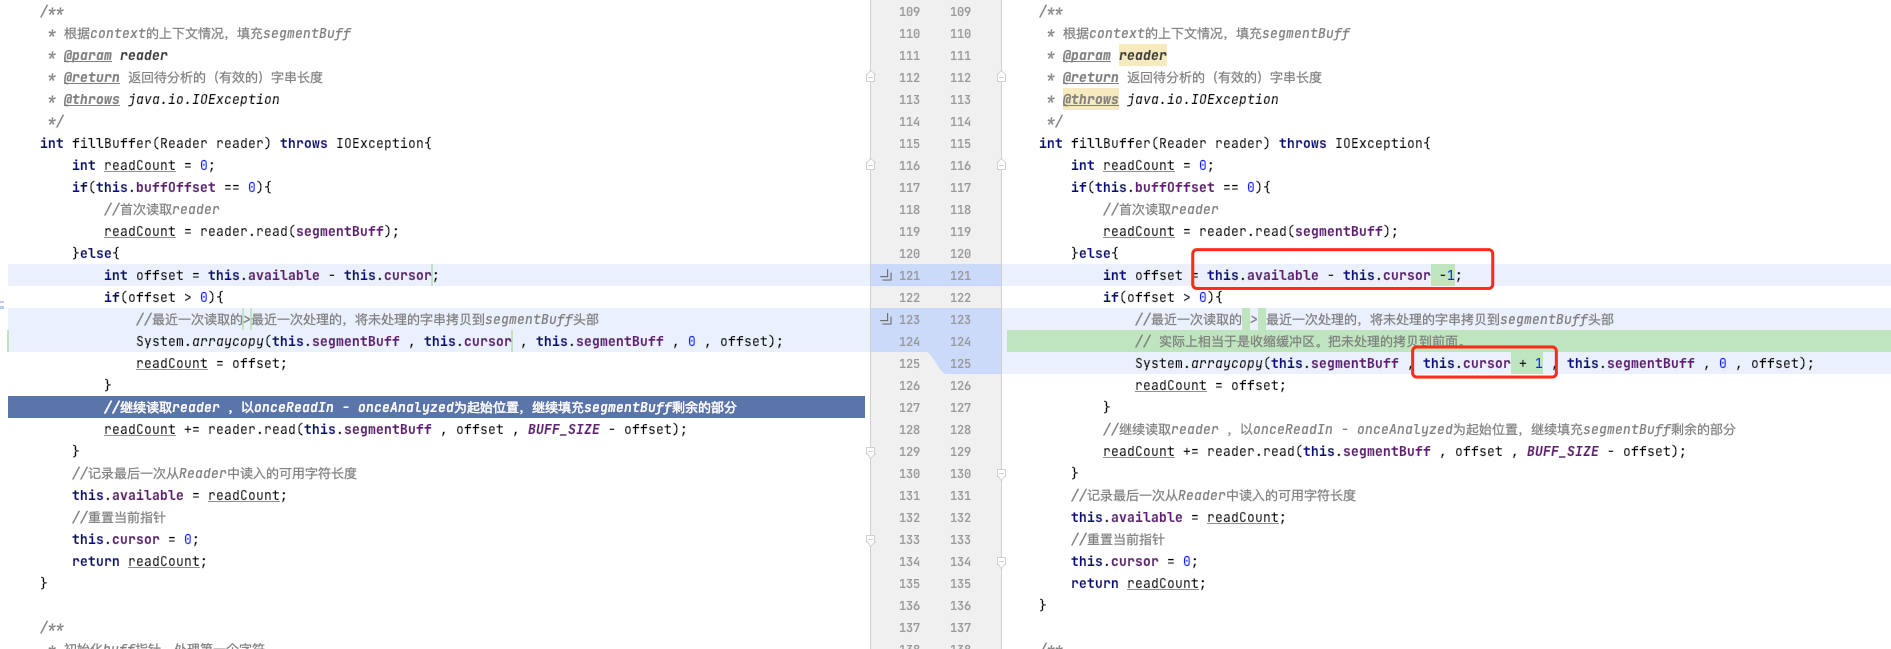Click '//重置当前指针' comment in right pane
The image size is (1891, 649).
point(1118,539)
